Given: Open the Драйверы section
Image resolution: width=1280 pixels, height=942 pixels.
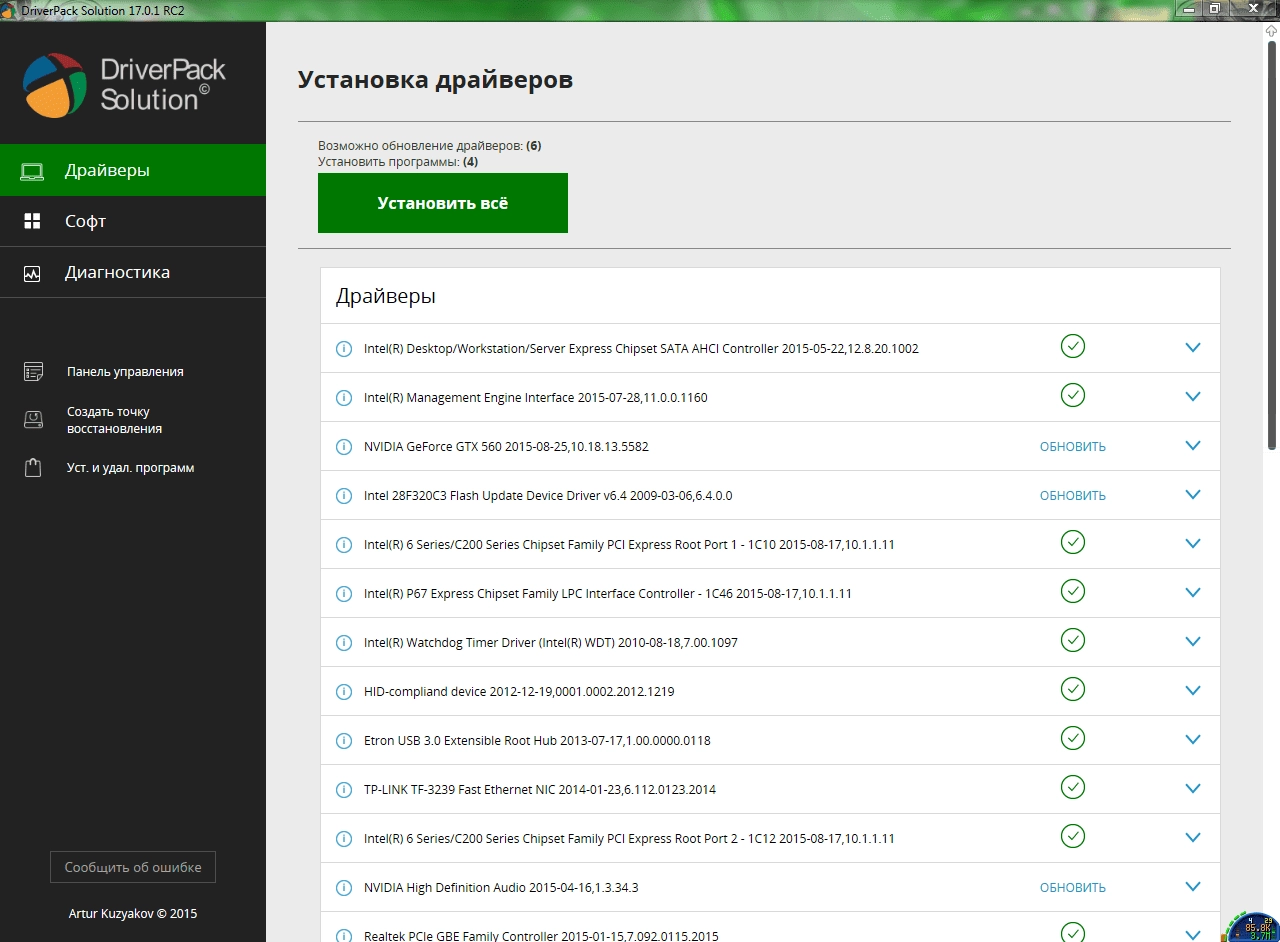Looking at the screenshot, I should coord(133,170).
